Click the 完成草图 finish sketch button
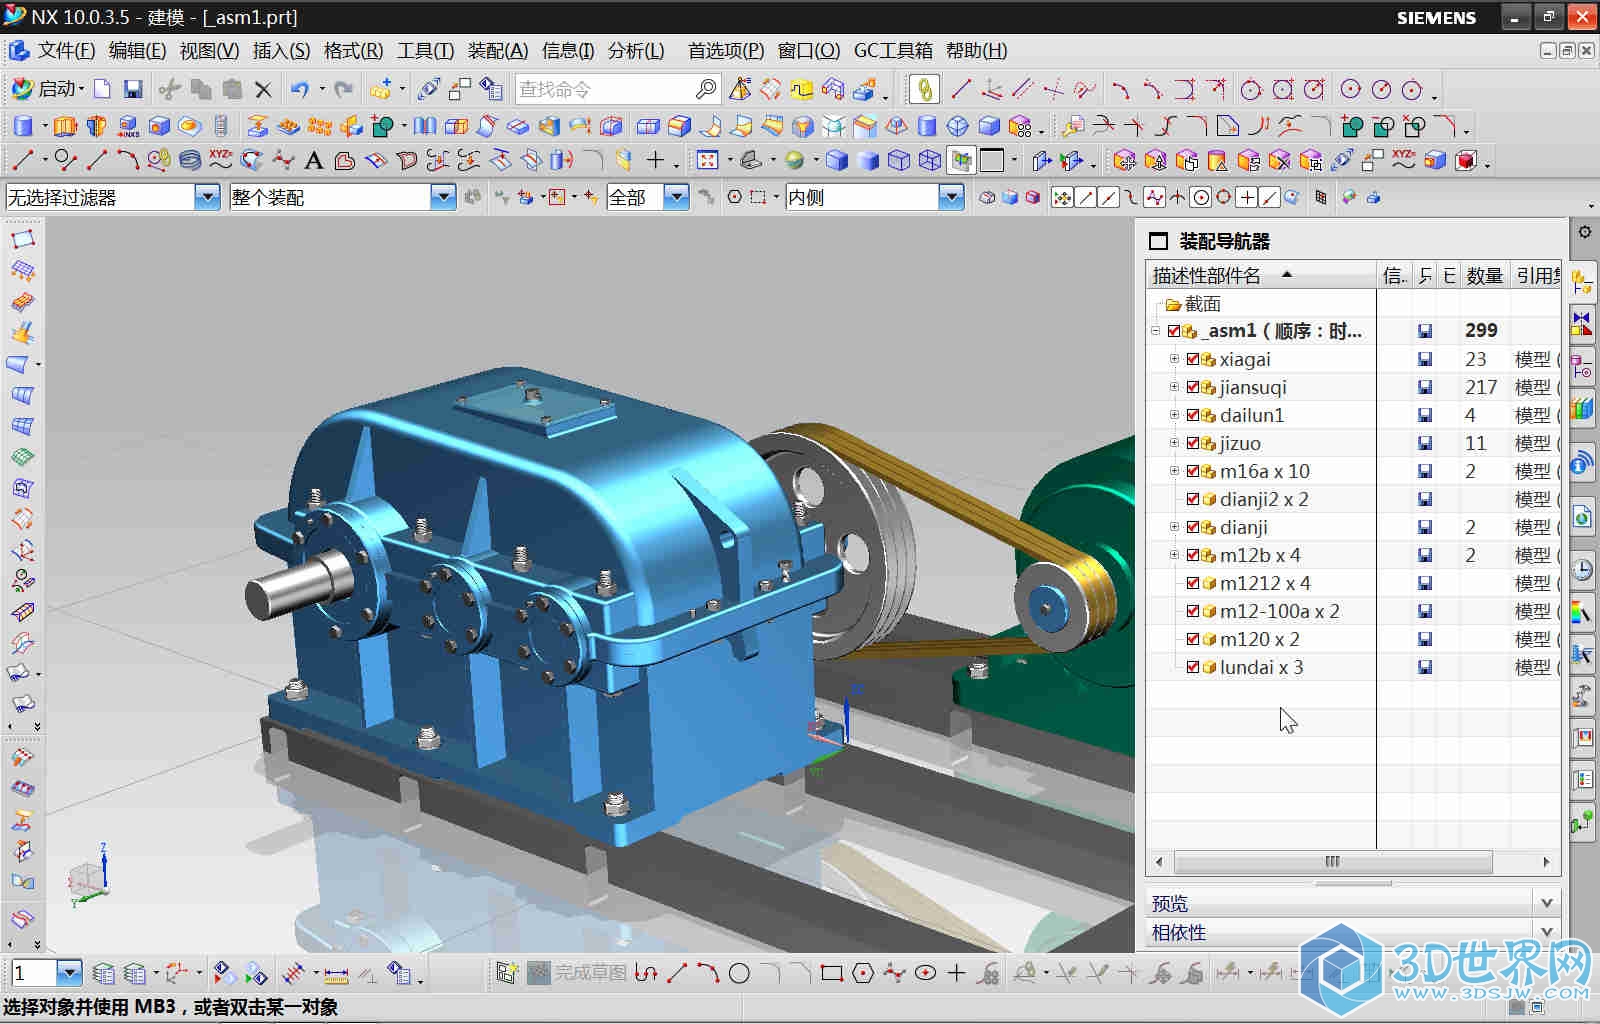 (578, 973)
